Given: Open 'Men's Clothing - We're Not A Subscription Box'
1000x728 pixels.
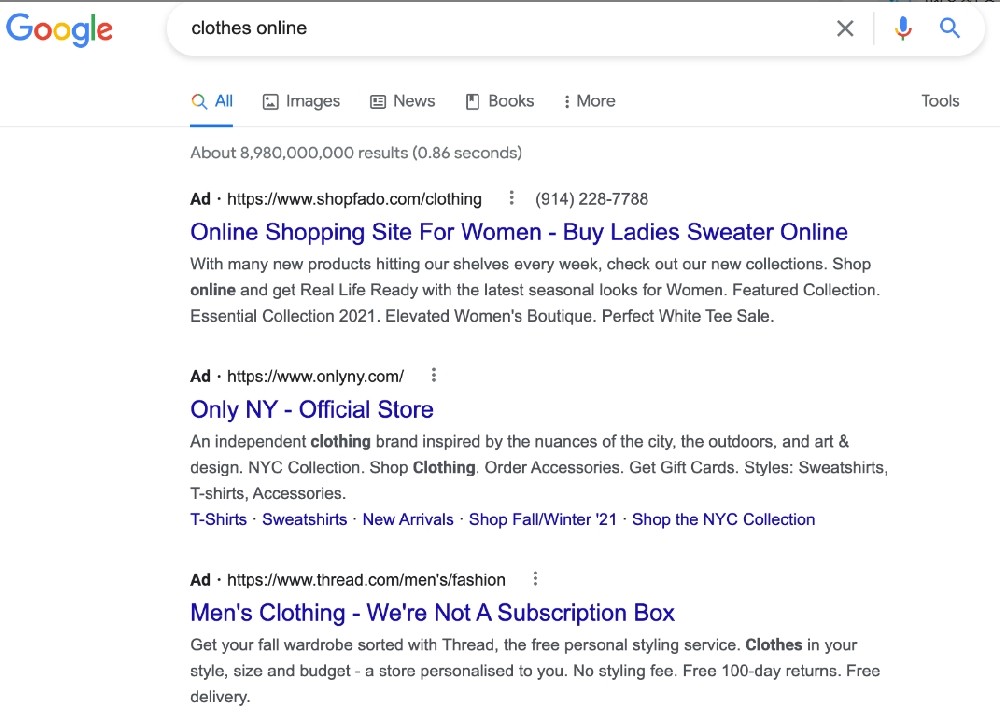Looking at the screenshot, I should (x=432, y=613).
